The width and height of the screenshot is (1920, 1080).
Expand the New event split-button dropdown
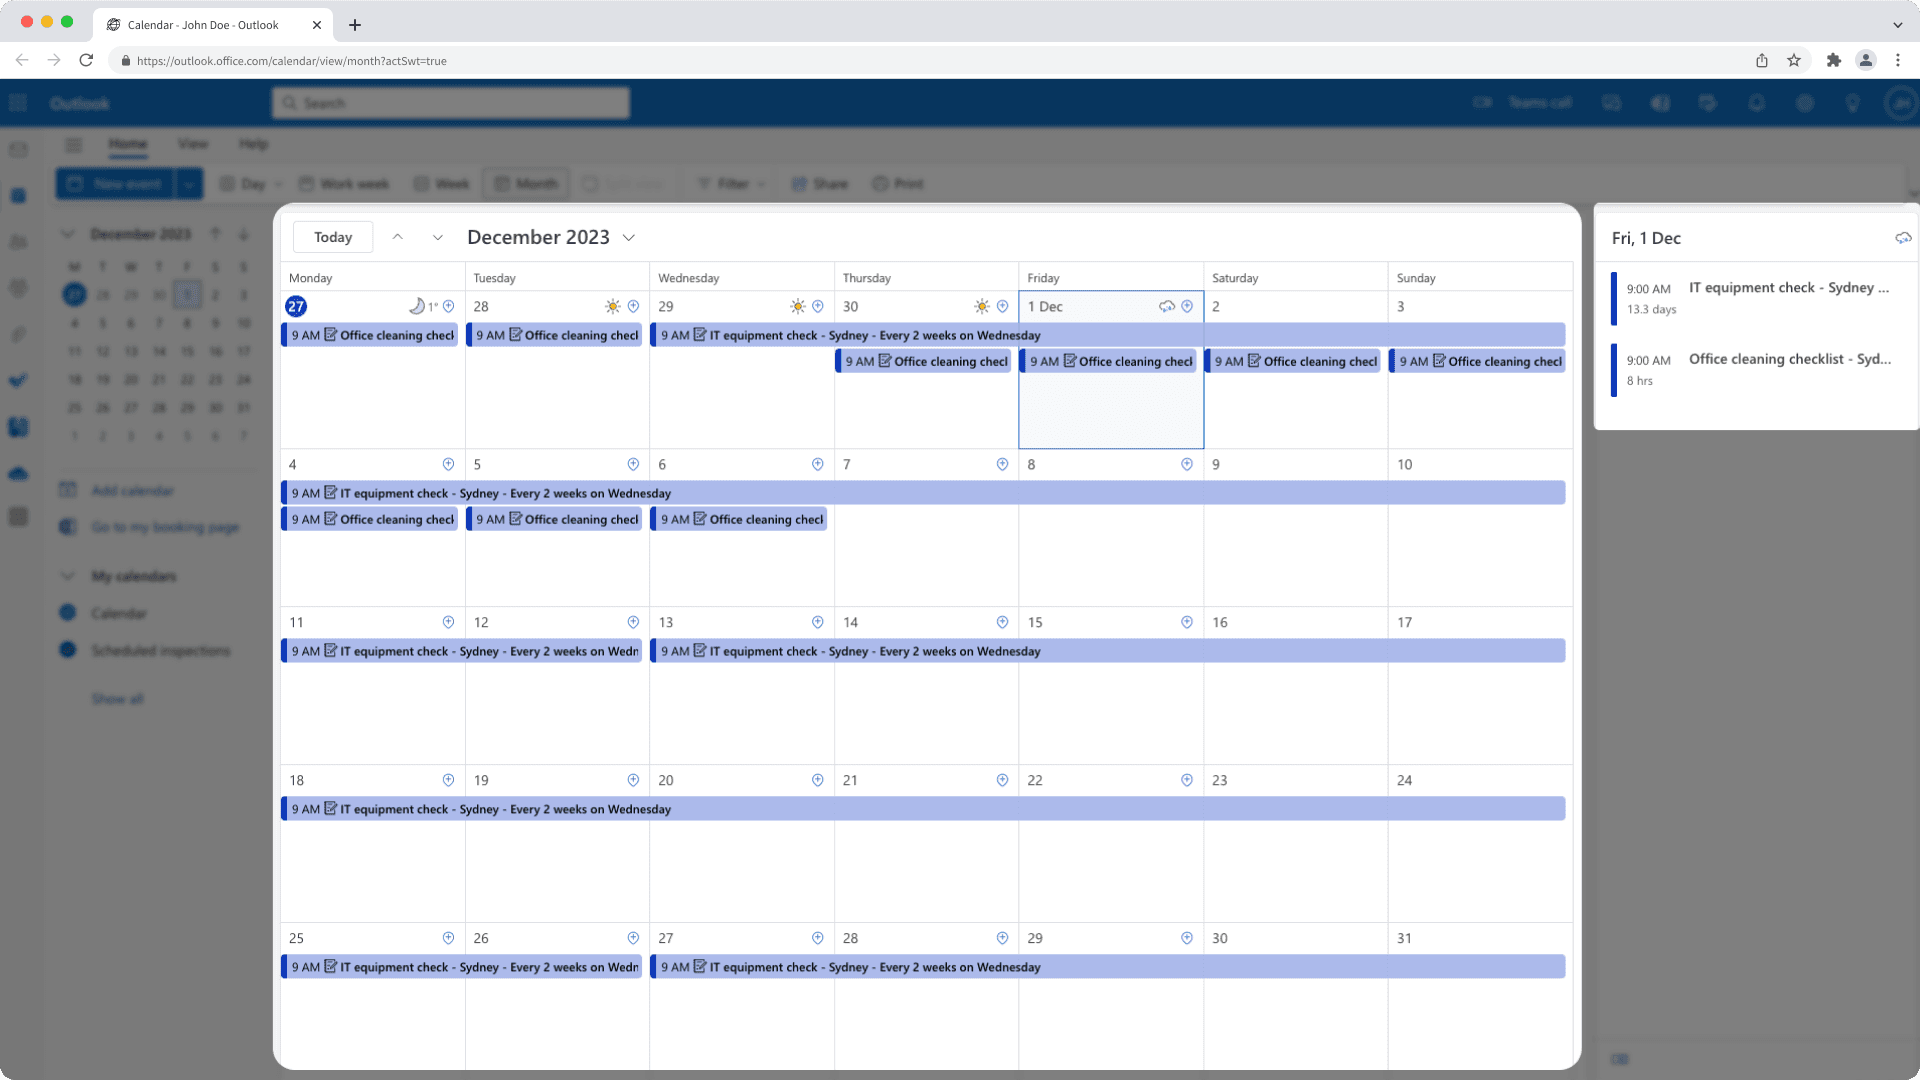[x=189, y=183]
